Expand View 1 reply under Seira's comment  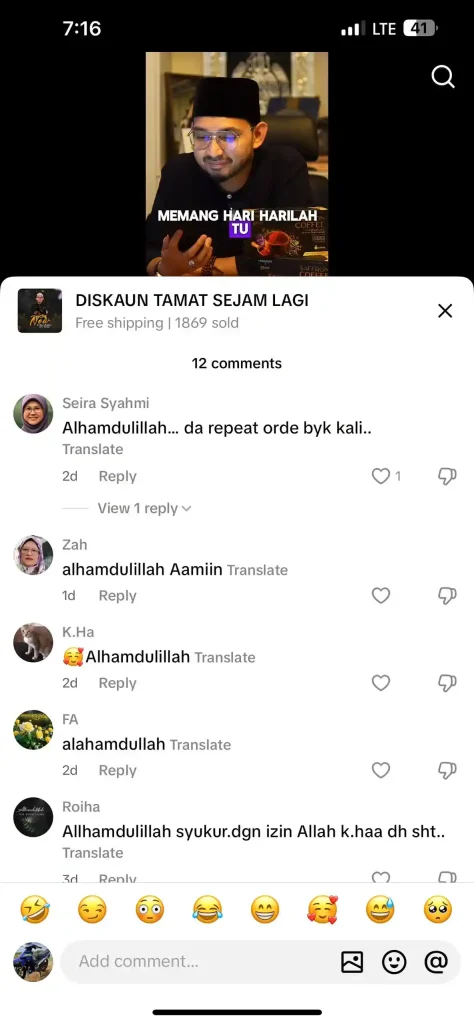(x=144, y=508)
